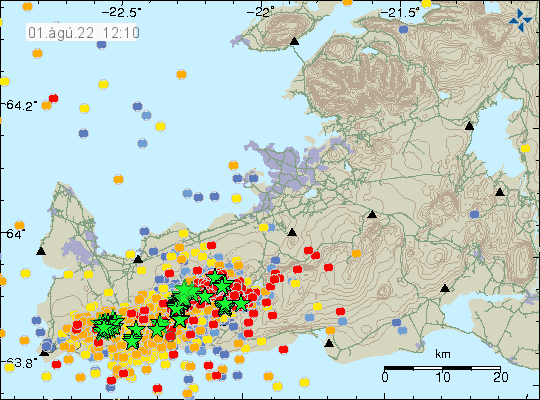Select the -21.5° longitude label
This screenshot has width=540, height=400.
pyautogui.click(x=400, y=13)
